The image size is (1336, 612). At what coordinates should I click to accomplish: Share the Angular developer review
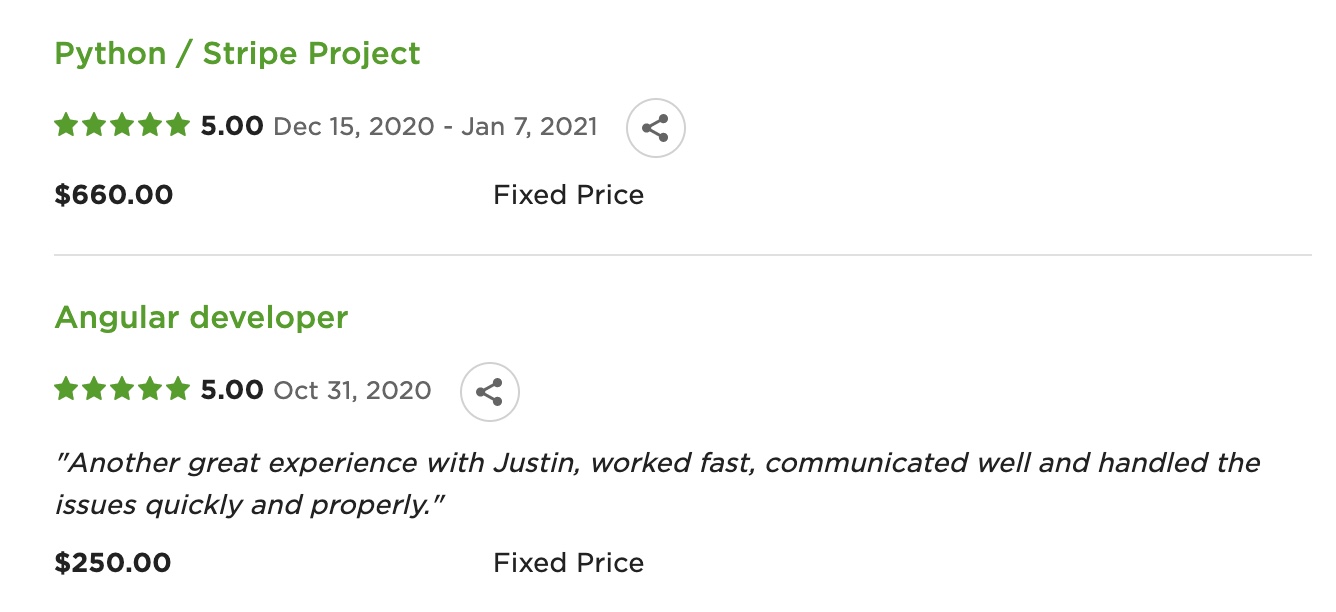coord(489,391)
